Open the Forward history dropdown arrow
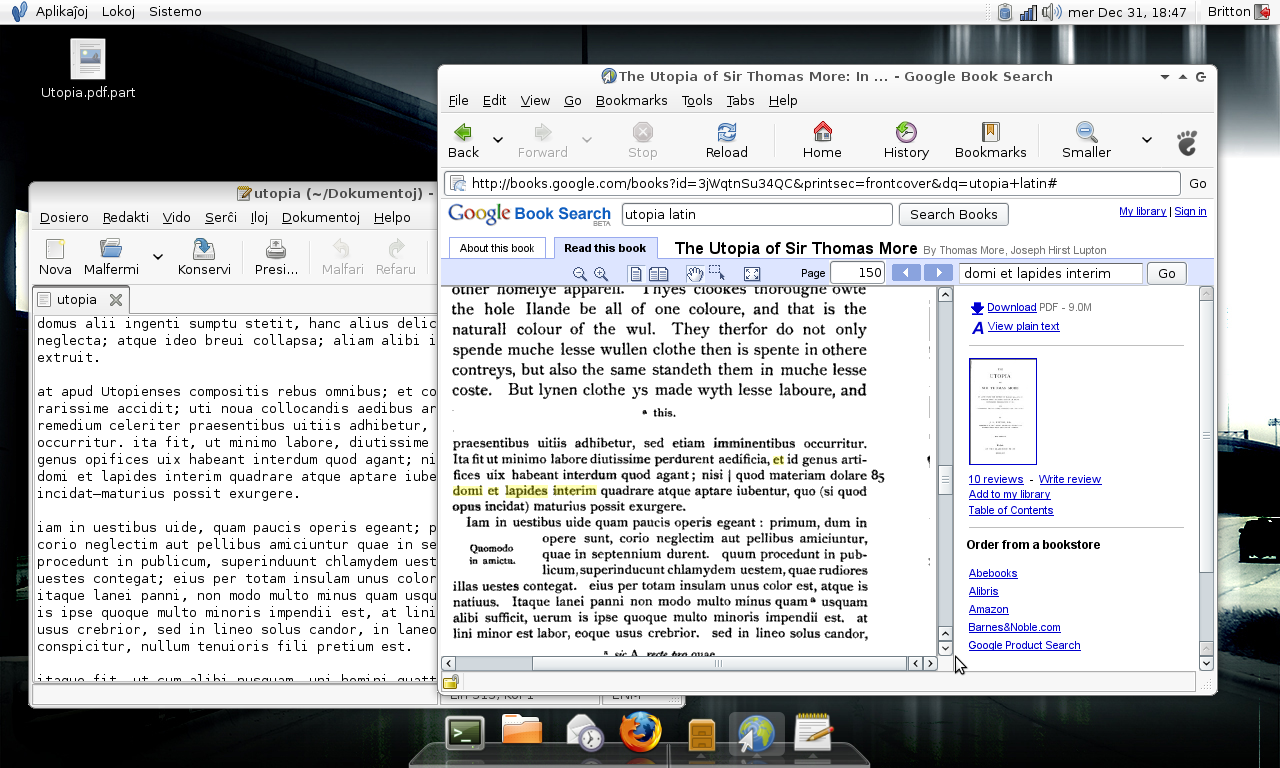The height and width of the screenshot is (768, 1280). pos(587,140)
